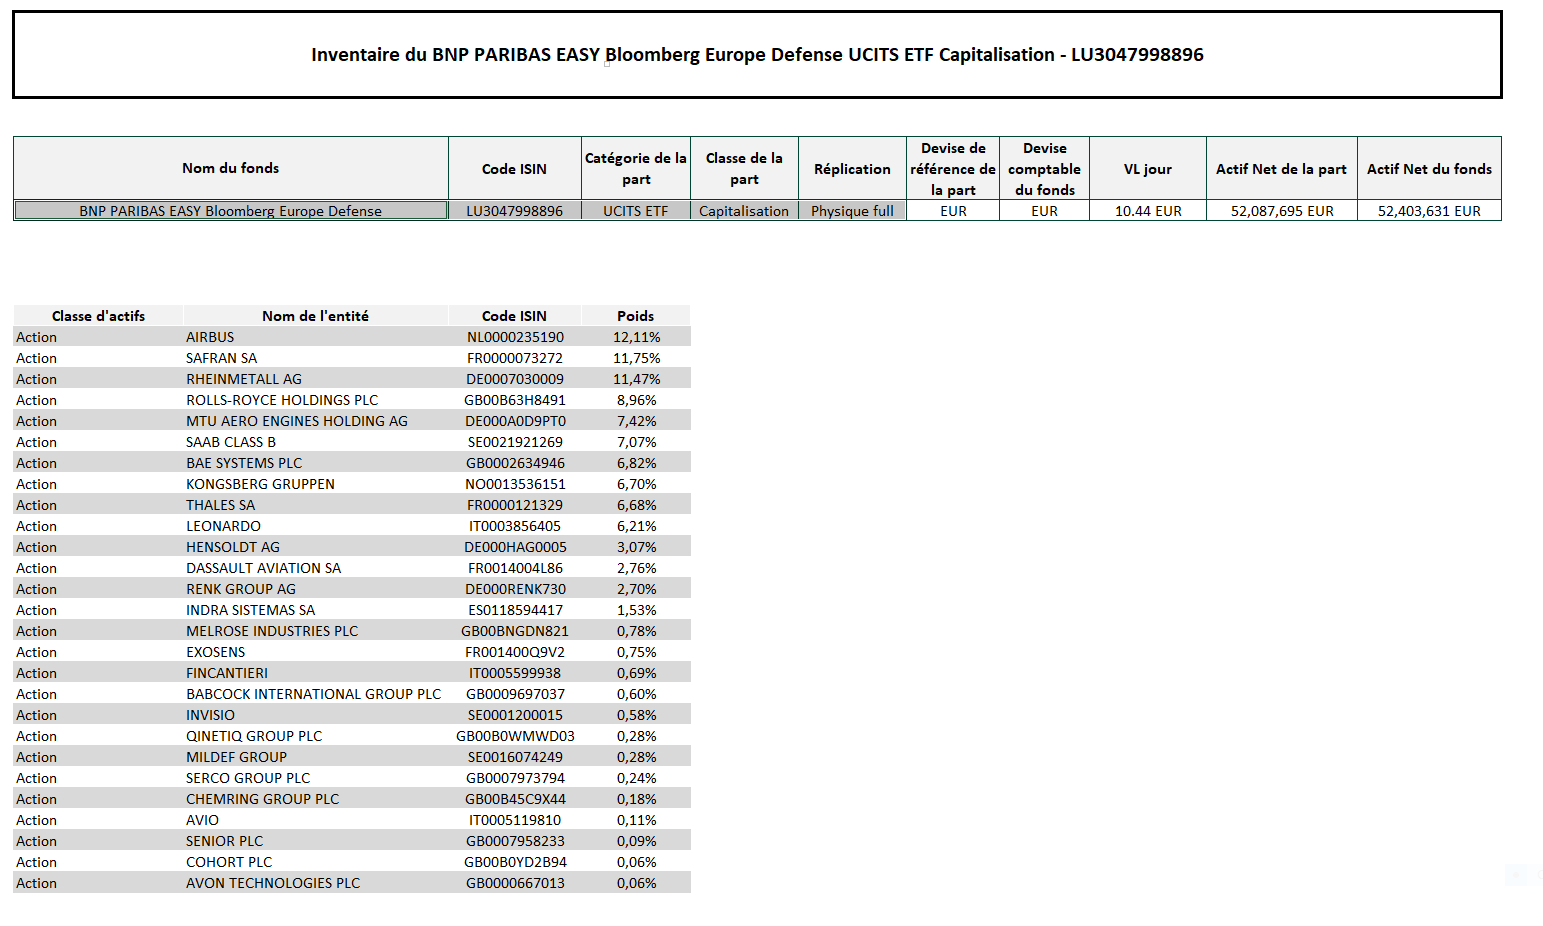Select the THALES SA entity cell
Image resolution: width=1543 pixels, height=926 pixels.
pos(220,505)
